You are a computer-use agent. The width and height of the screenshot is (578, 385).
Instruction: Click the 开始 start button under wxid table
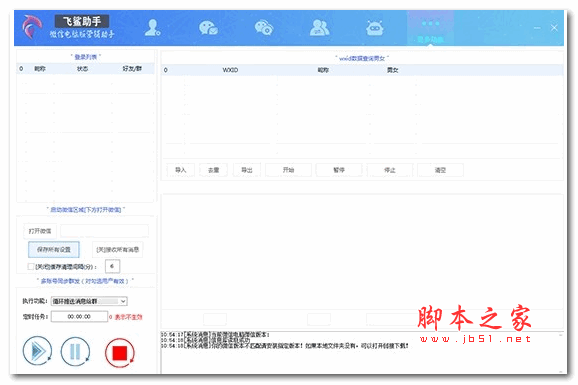(x=288, y=170)
